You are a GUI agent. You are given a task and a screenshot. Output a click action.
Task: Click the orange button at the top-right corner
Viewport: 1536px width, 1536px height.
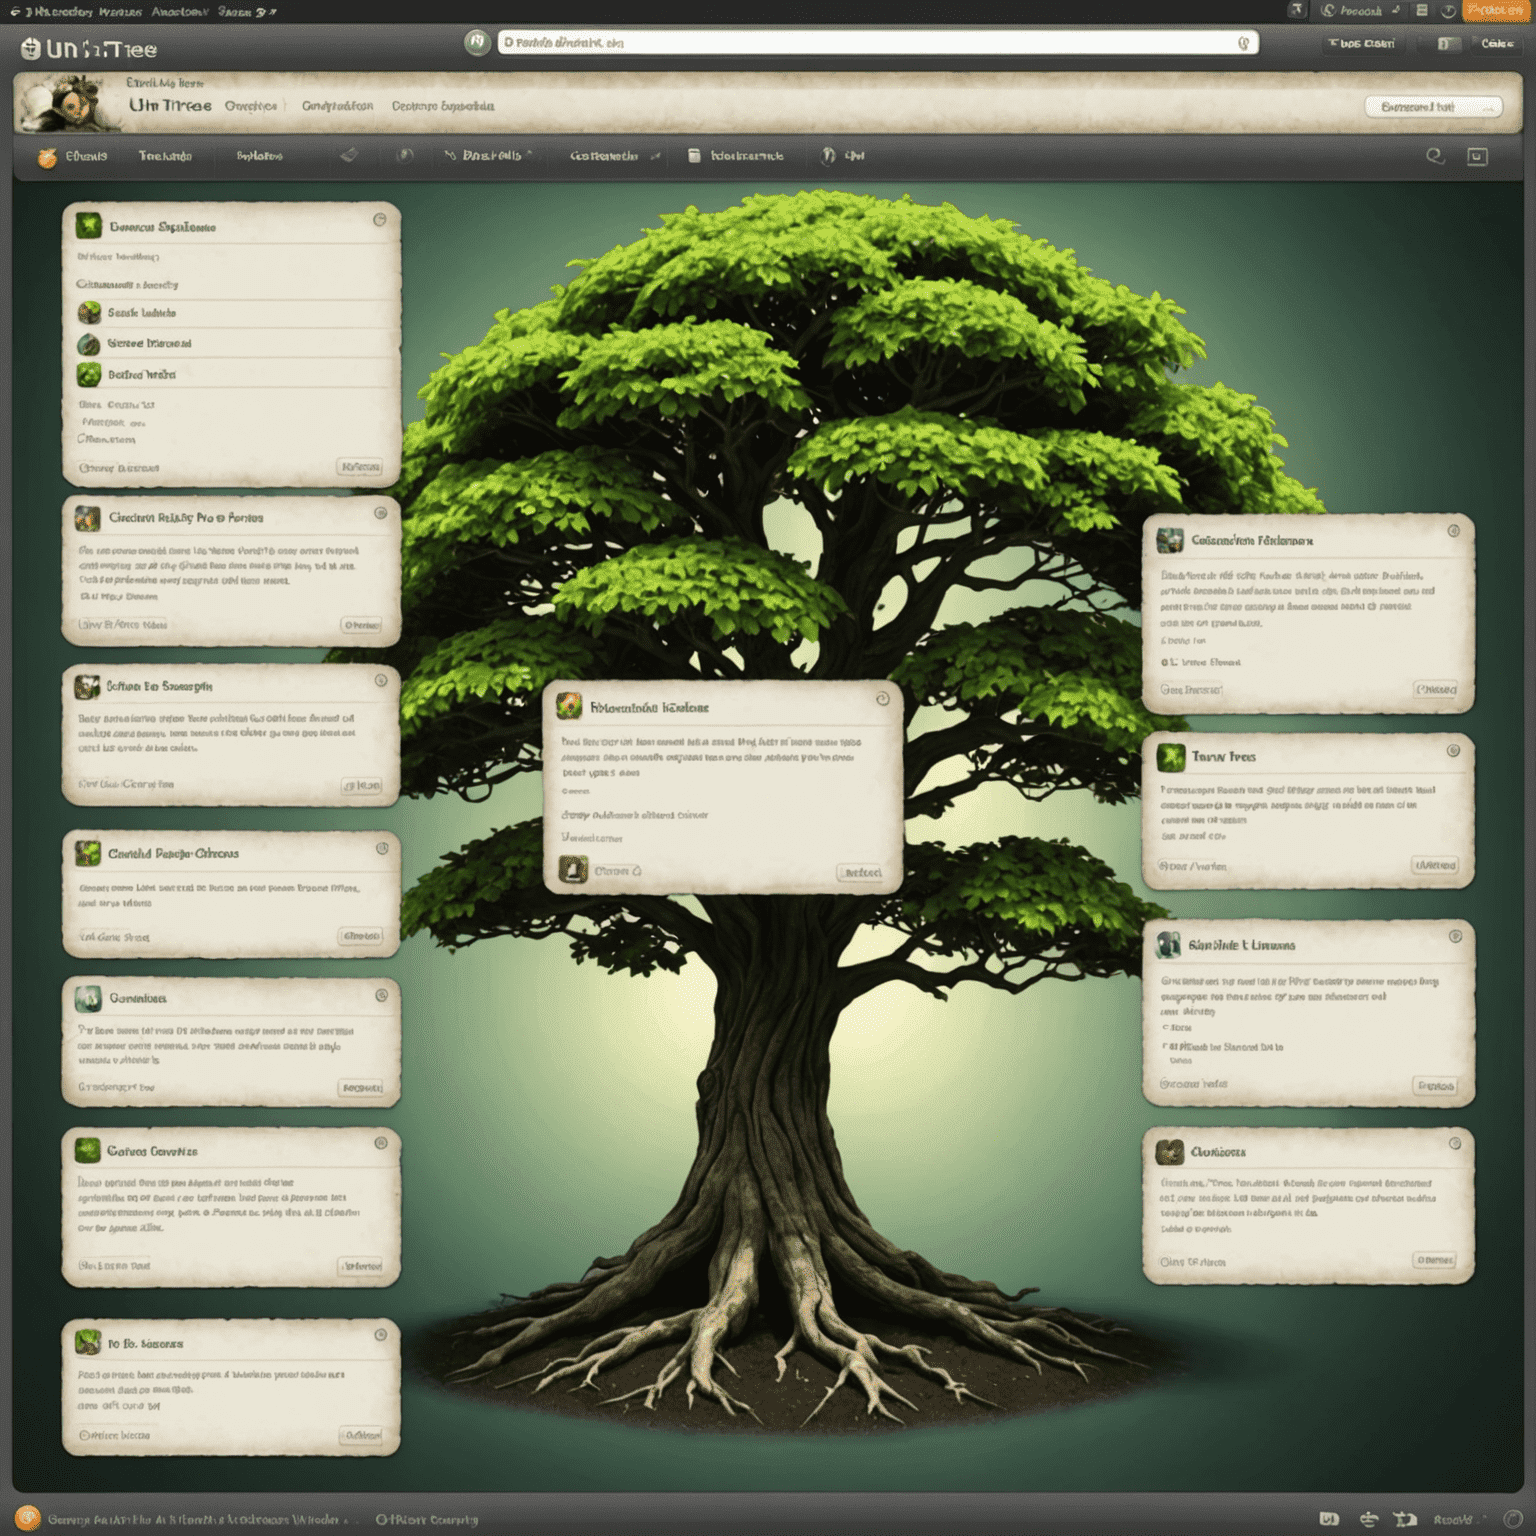coord(1494,10)
